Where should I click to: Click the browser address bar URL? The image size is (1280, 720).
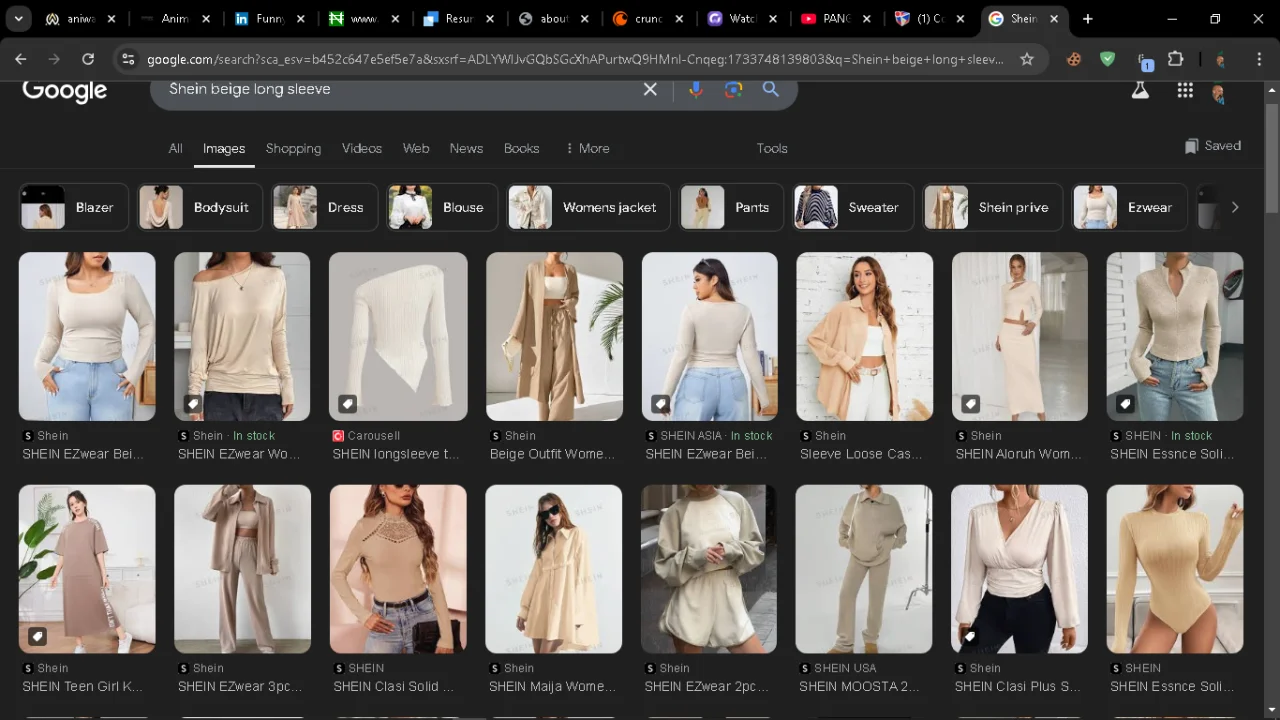point(575,59)
